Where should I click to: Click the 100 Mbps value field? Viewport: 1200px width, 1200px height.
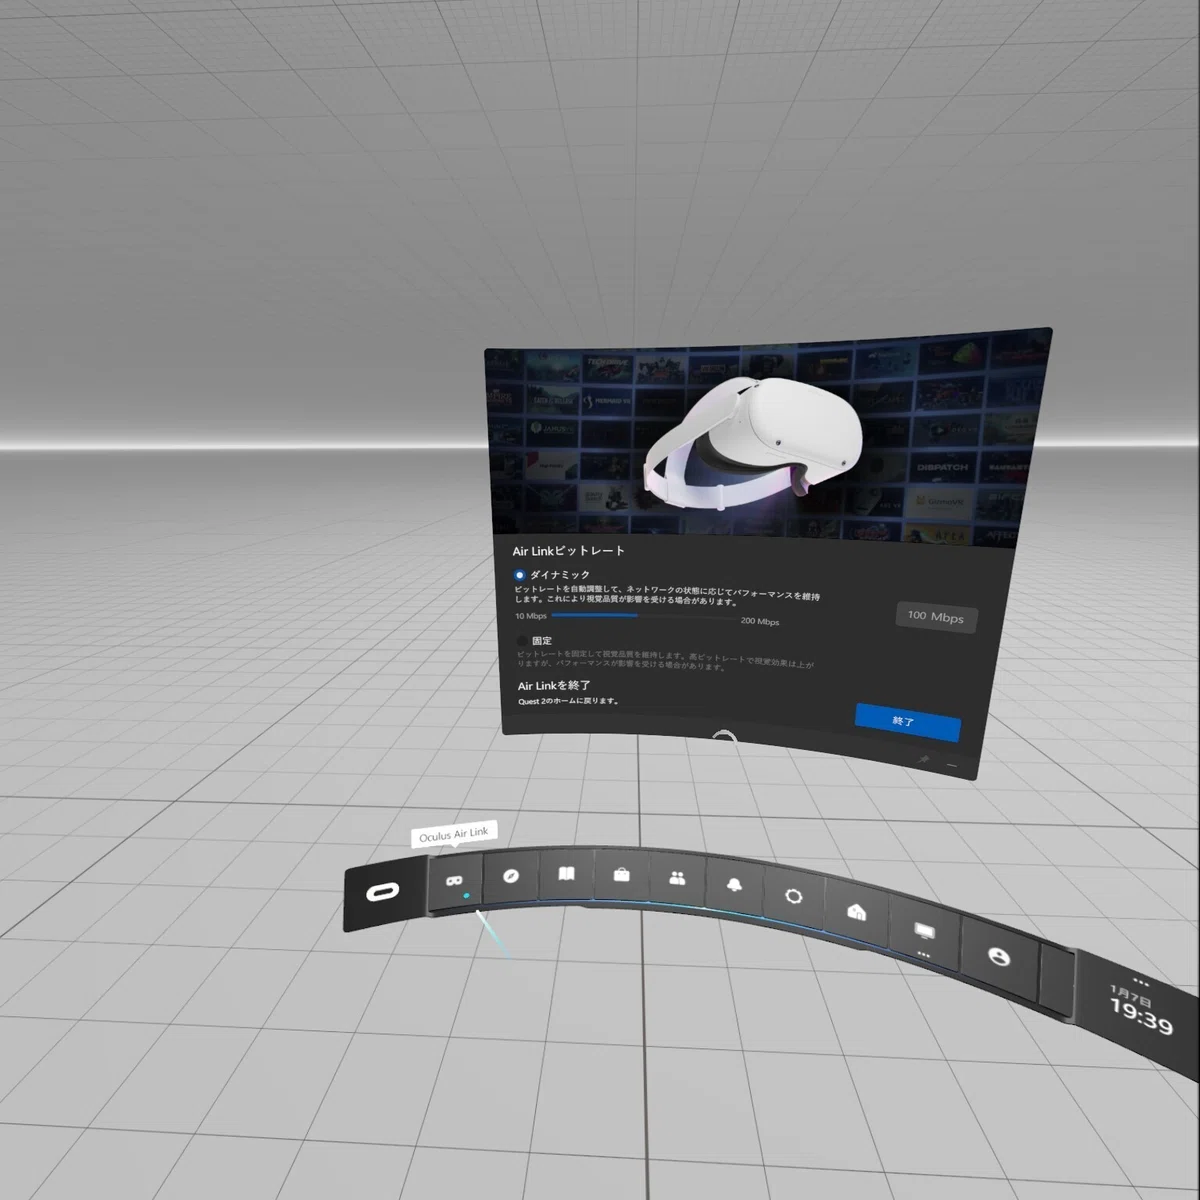click(x=936, y=617)
